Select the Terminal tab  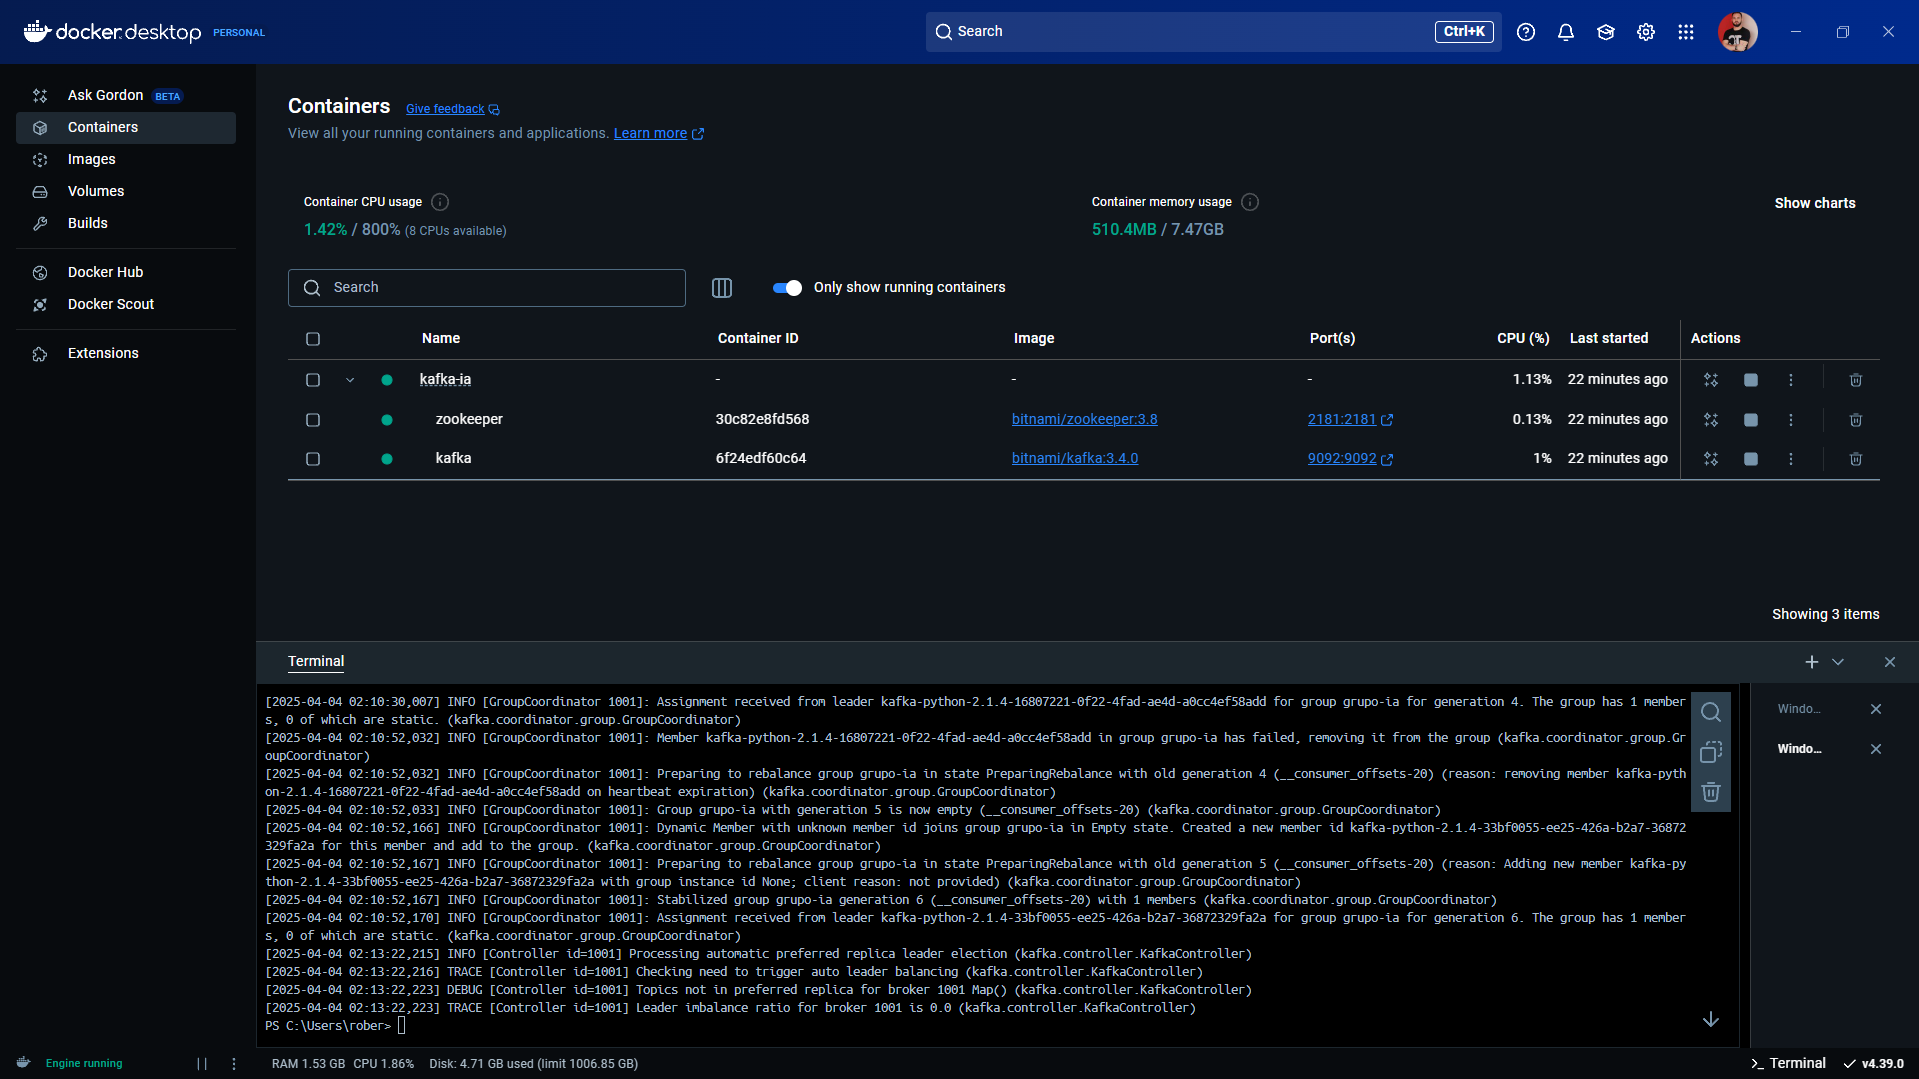pyautogui.click(x=316, y=661)
